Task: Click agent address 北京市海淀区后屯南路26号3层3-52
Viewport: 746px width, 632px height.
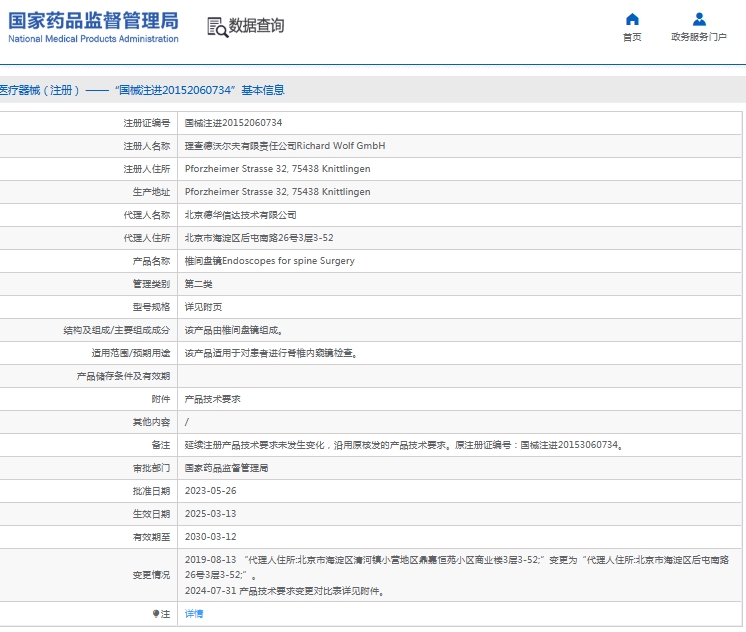Action: (259, 238)
